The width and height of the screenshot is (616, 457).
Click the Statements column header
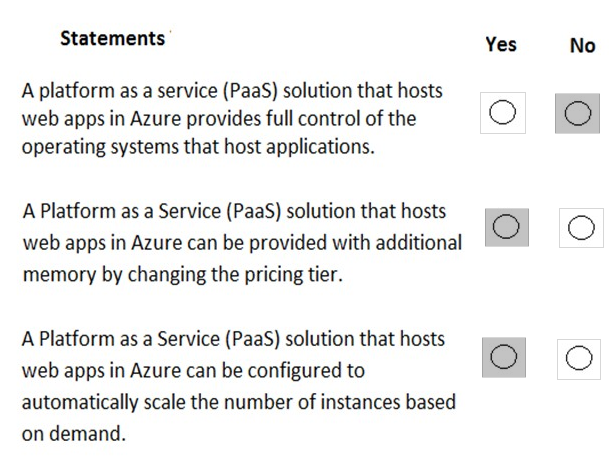coord(112,39)
